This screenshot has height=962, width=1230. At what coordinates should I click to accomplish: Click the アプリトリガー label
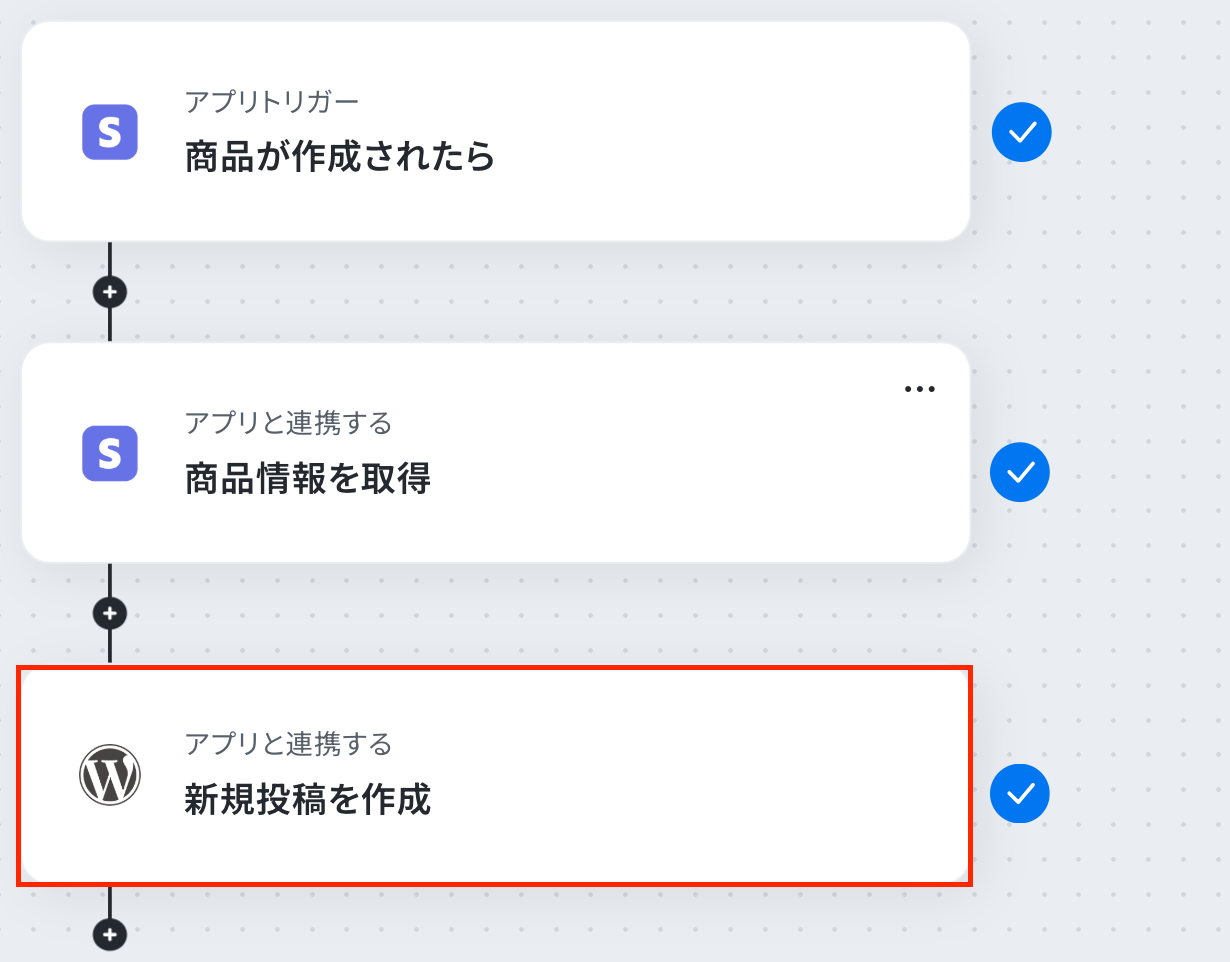(272, 101)
